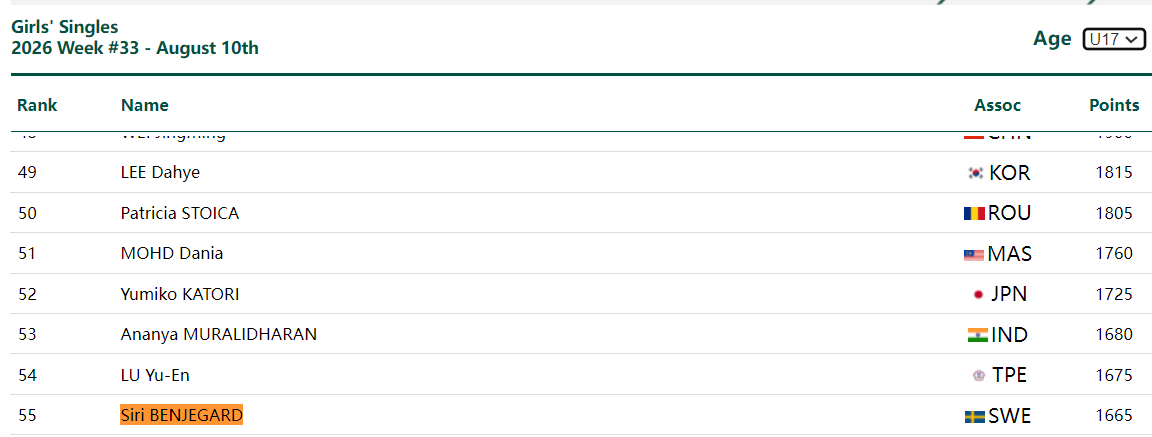Sort by Rank column header
The height and width of the screenshot is (437, 1152).
[x=37, y=105]
